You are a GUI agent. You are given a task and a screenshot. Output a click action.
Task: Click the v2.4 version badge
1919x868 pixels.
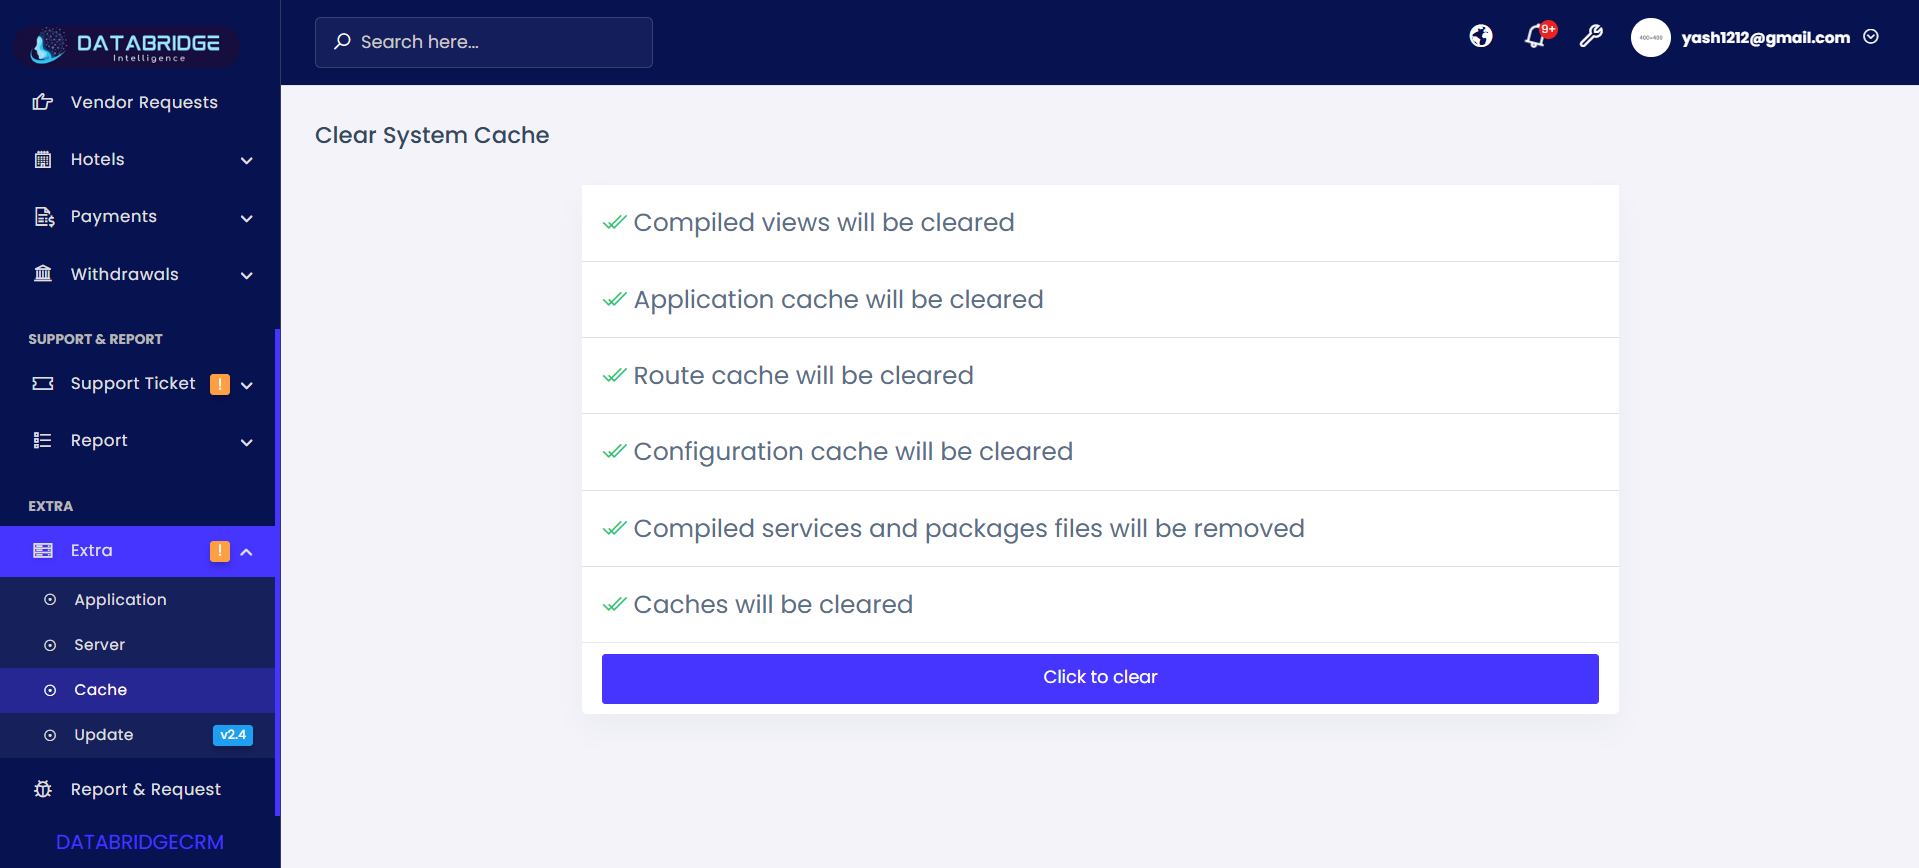point(233,735)
